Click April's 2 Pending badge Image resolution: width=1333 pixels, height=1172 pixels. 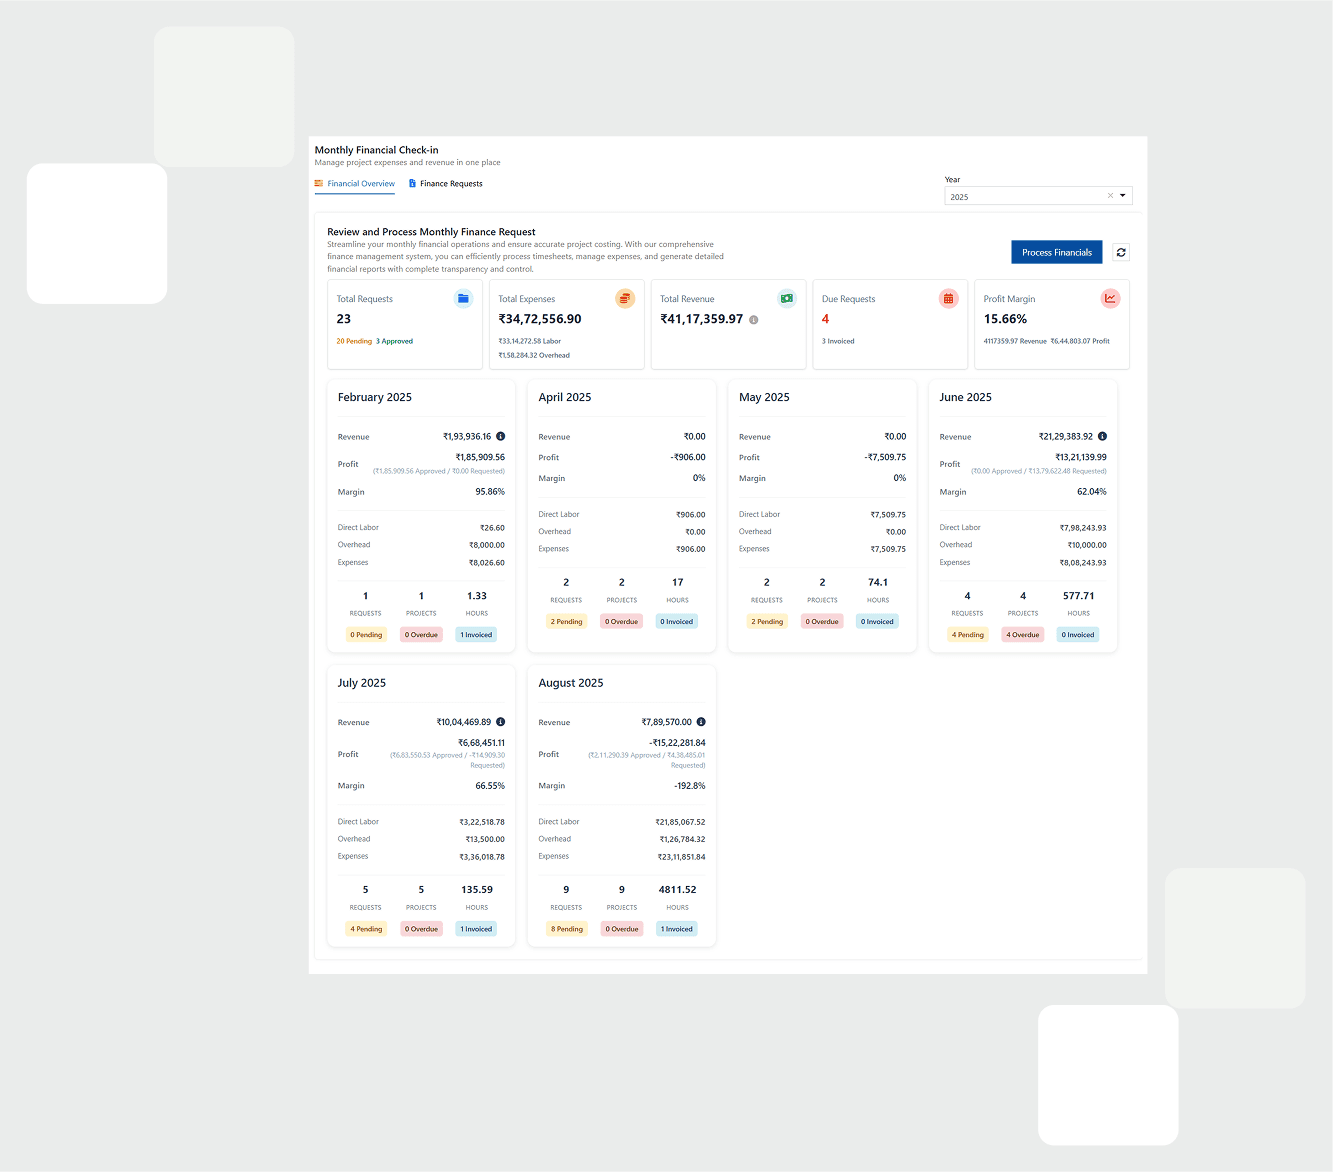pos(567,622)
